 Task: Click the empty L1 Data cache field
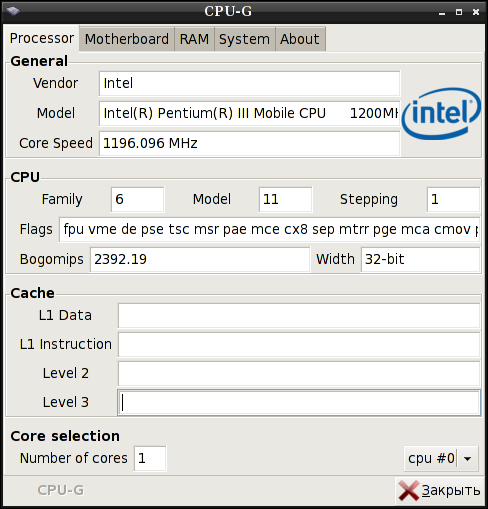pyautogui.click(x=299, y=315)
